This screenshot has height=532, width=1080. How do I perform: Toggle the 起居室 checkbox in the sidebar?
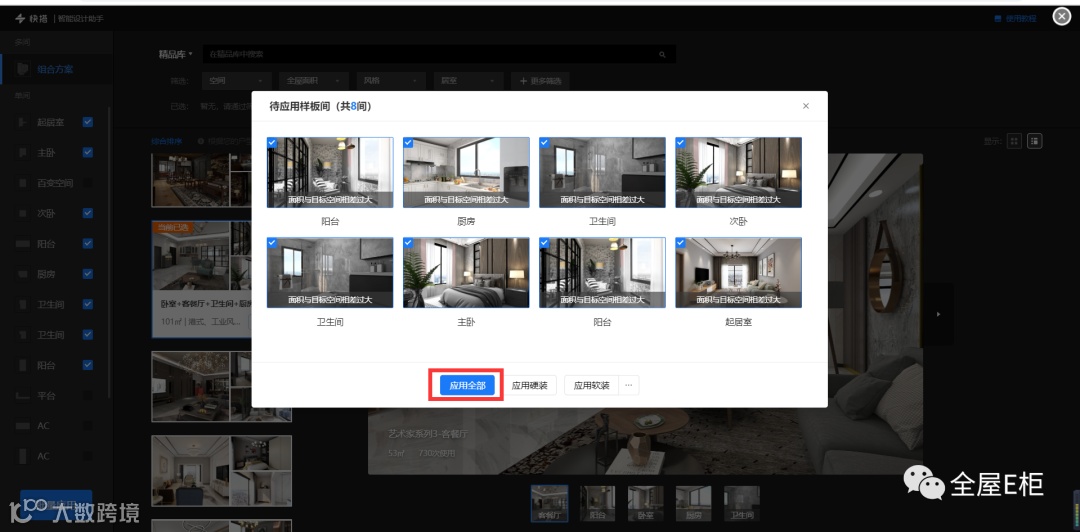pyautogui.click(x=87, y=122)
